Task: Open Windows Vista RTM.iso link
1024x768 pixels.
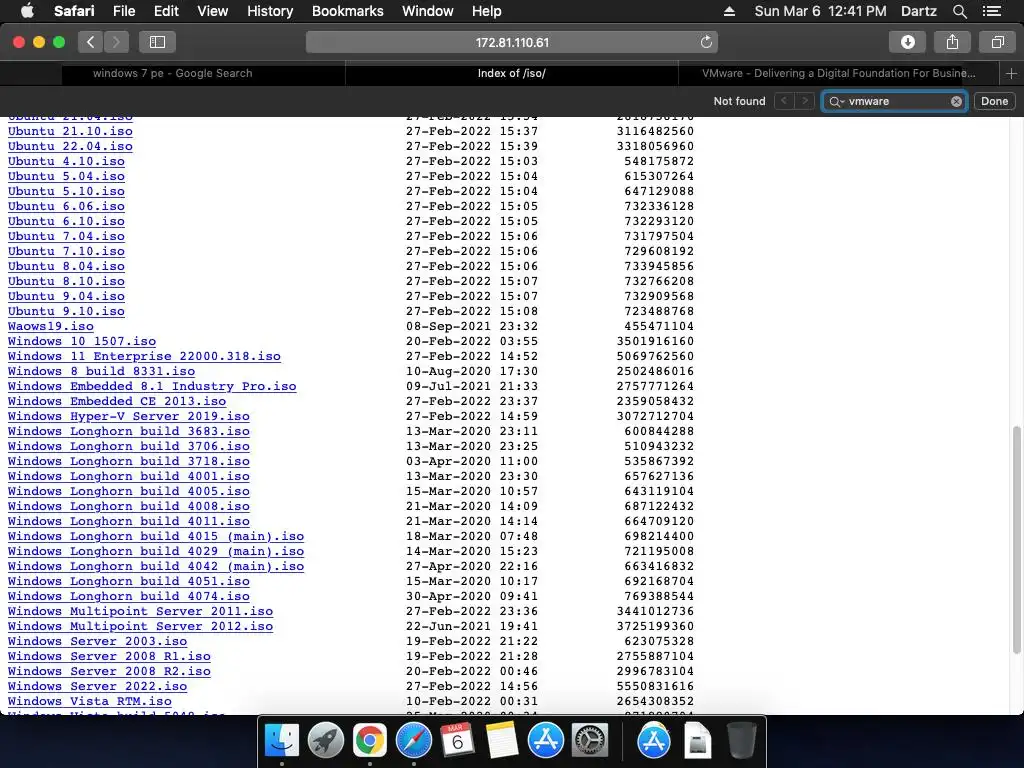Action: pos(89,701)
